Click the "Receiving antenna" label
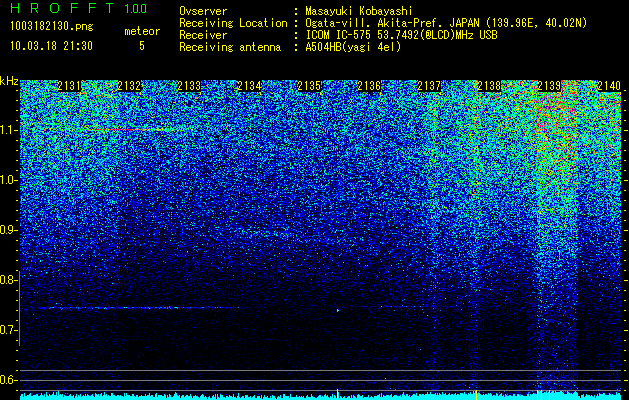The image size is (629, 400). pyautogui.click(x=230, y=47)
